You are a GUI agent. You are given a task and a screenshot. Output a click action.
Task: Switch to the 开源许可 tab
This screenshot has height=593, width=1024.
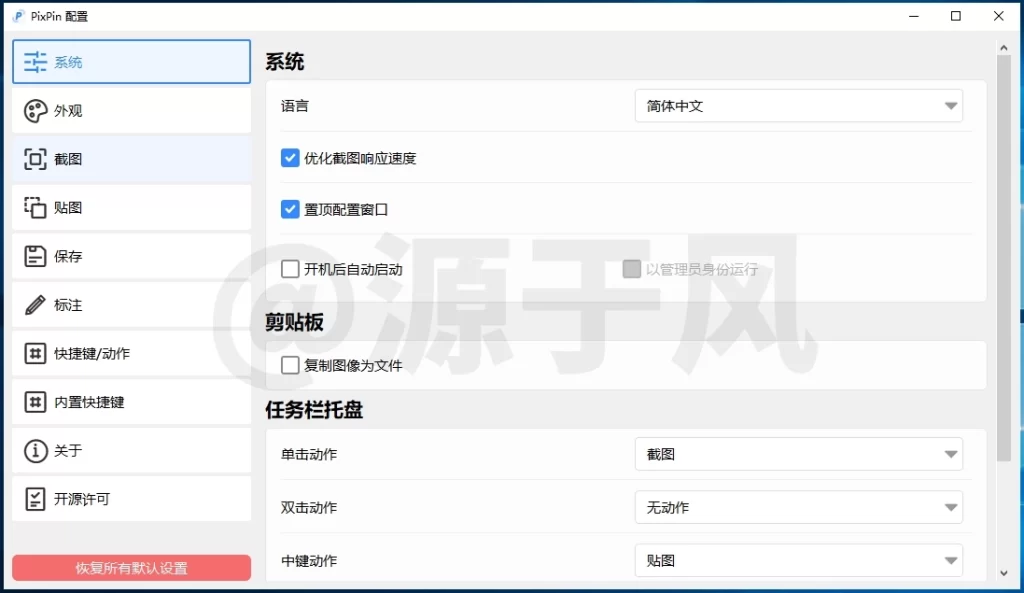[x=131, y=499]
